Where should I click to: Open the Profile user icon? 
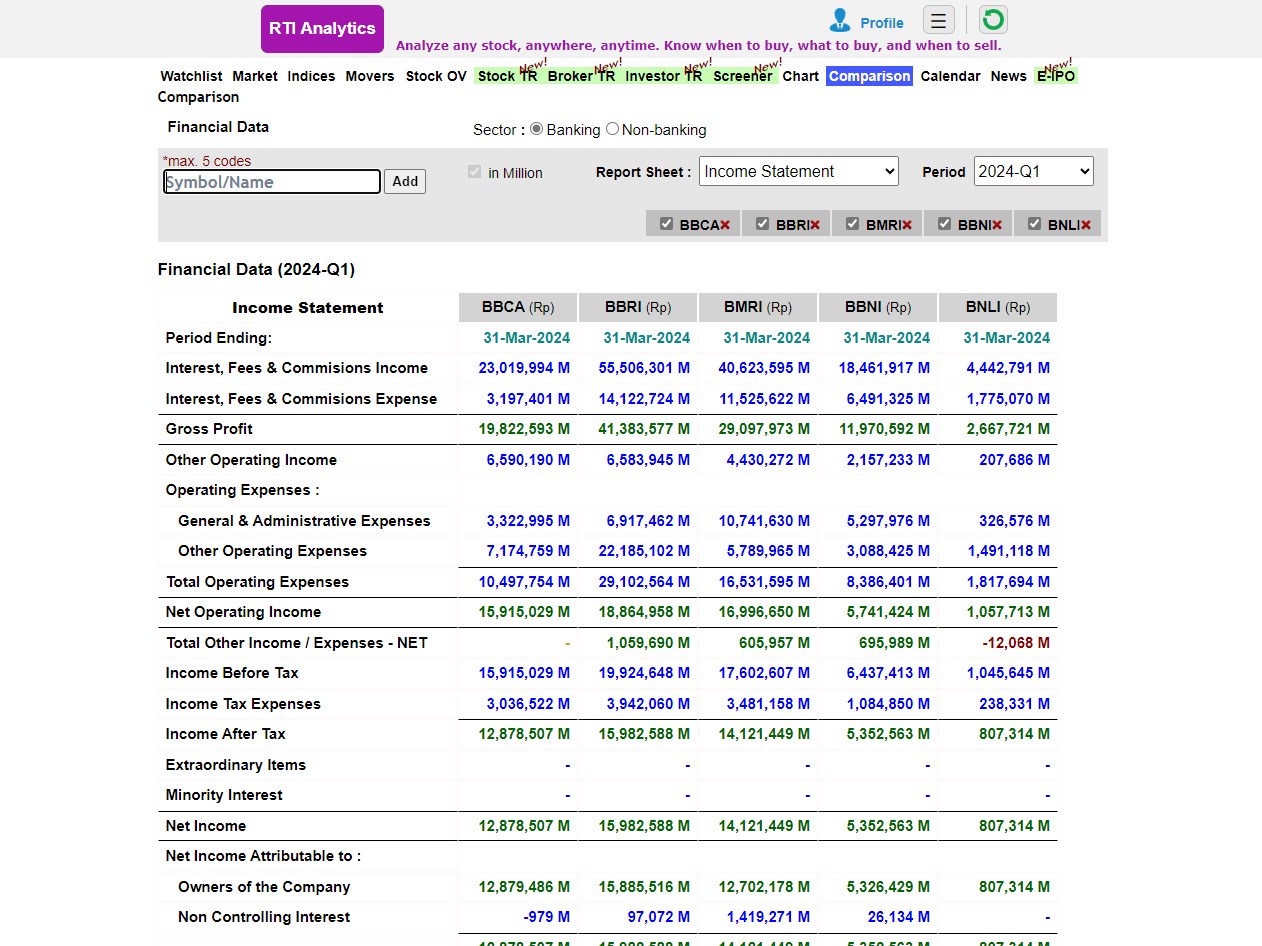click(x=840, y=21)
